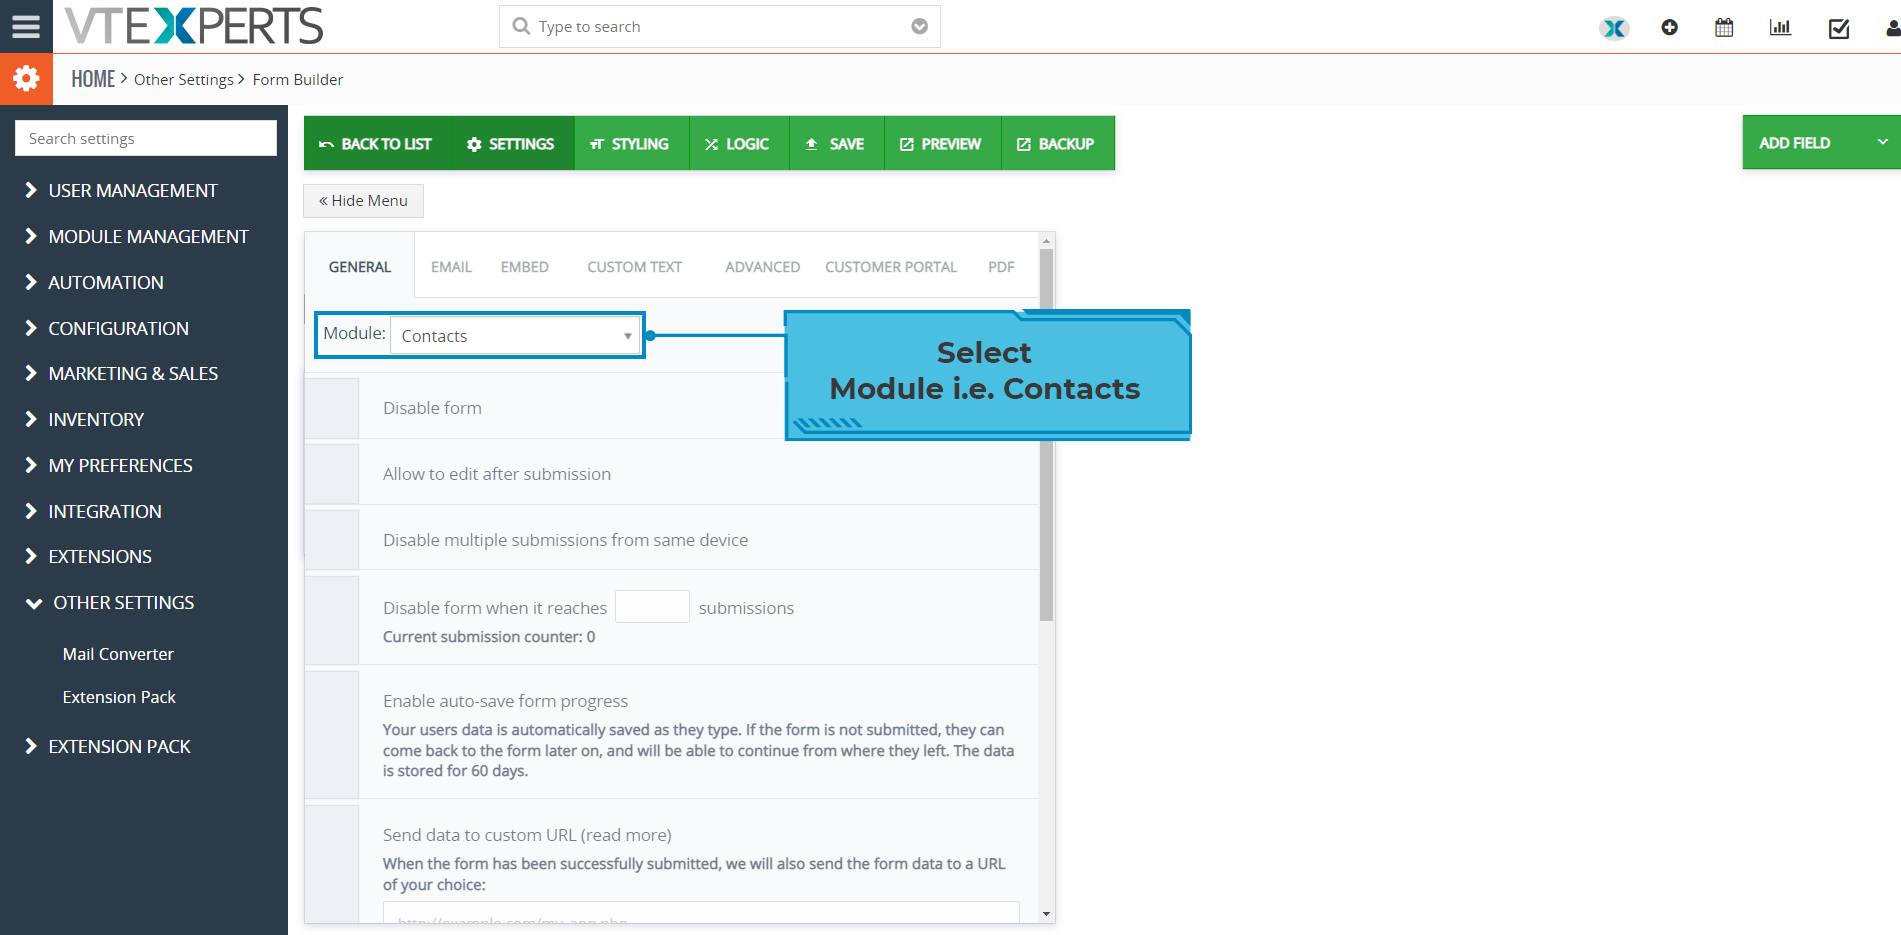
Task: Open Other Settings breadcrumb link
Action: coord(184,80)
